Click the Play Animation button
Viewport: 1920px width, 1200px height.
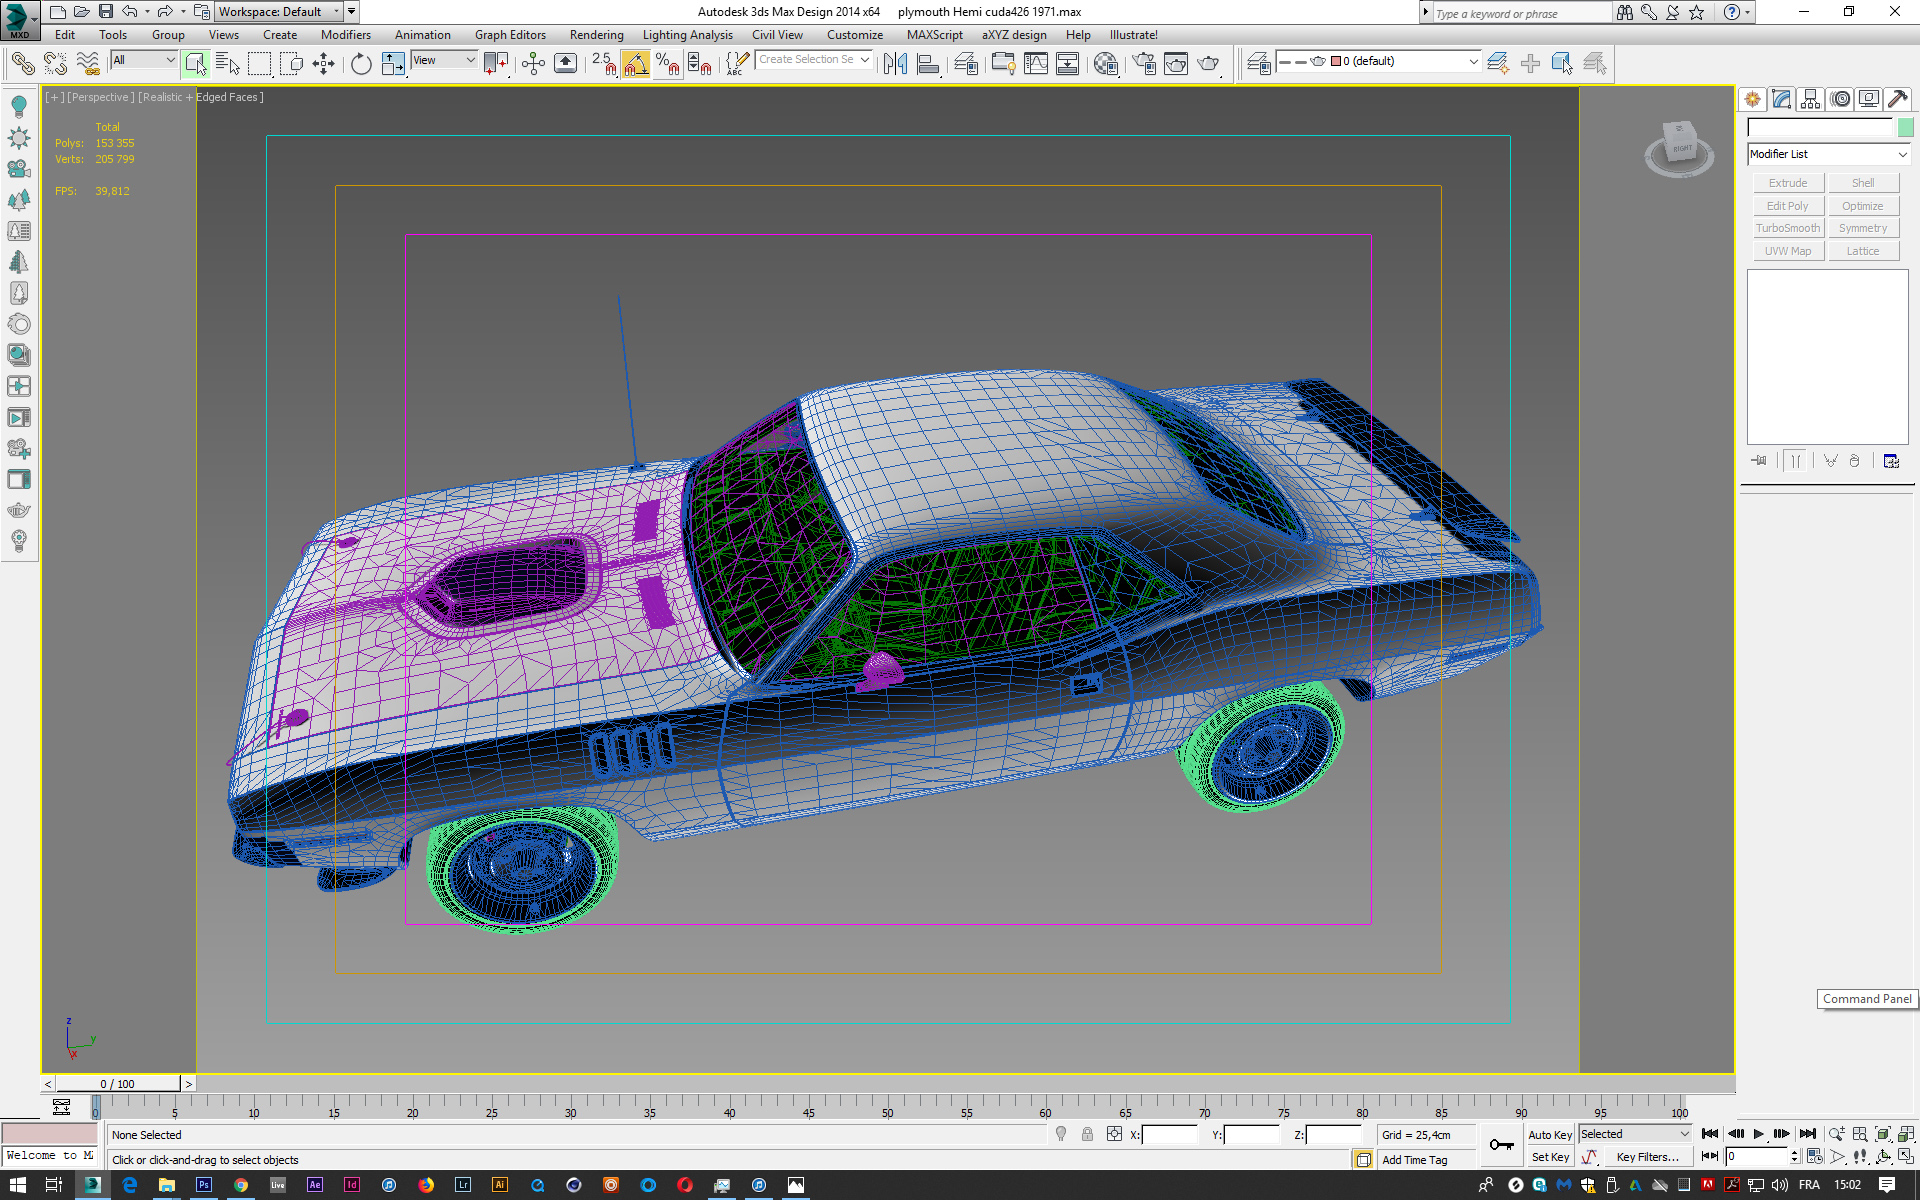point(1759,1134)
